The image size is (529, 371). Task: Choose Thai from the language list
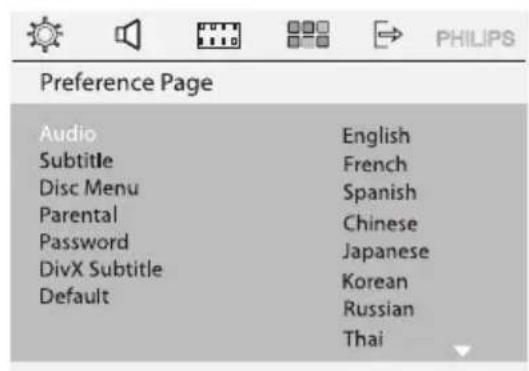(364, 338)
